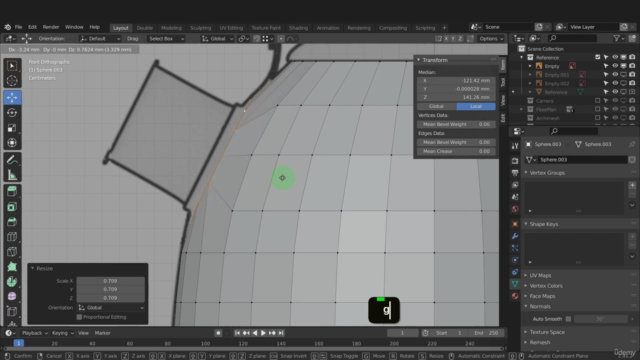Toggle Reference collection exclude checkbox
The height and width of the screenshot is (360, 640).
598,57
